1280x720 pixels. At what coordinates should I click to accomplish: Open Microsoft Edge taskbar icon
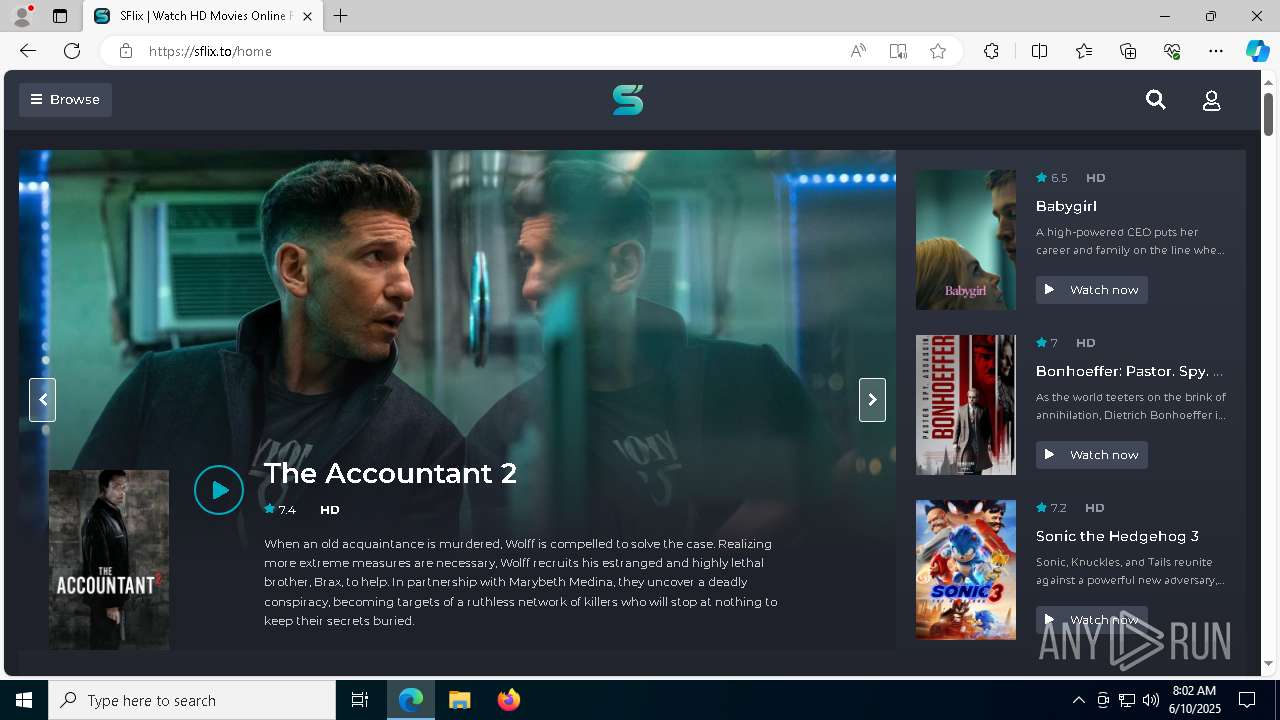(x=411, y=700)
